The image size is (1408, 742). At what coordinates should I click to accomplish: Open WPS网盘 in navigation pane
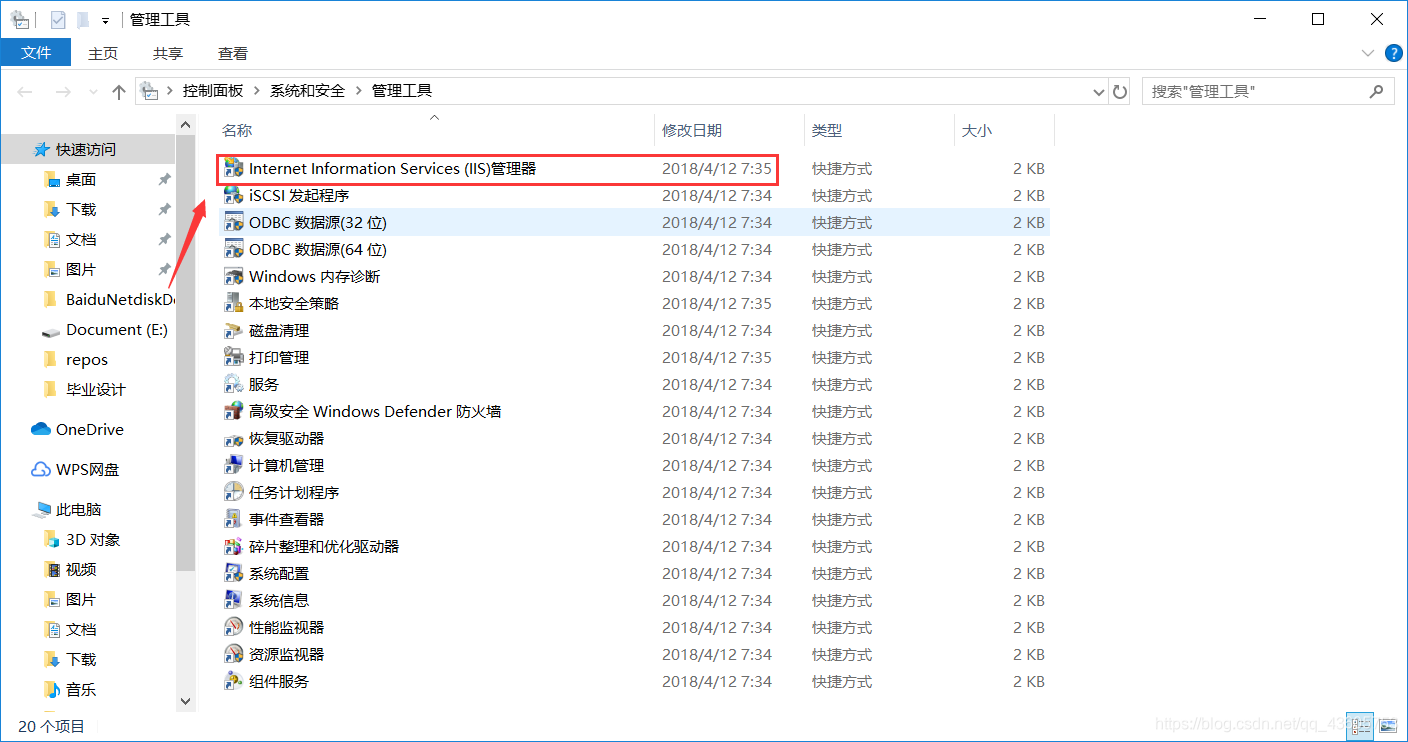coord(77,469)
